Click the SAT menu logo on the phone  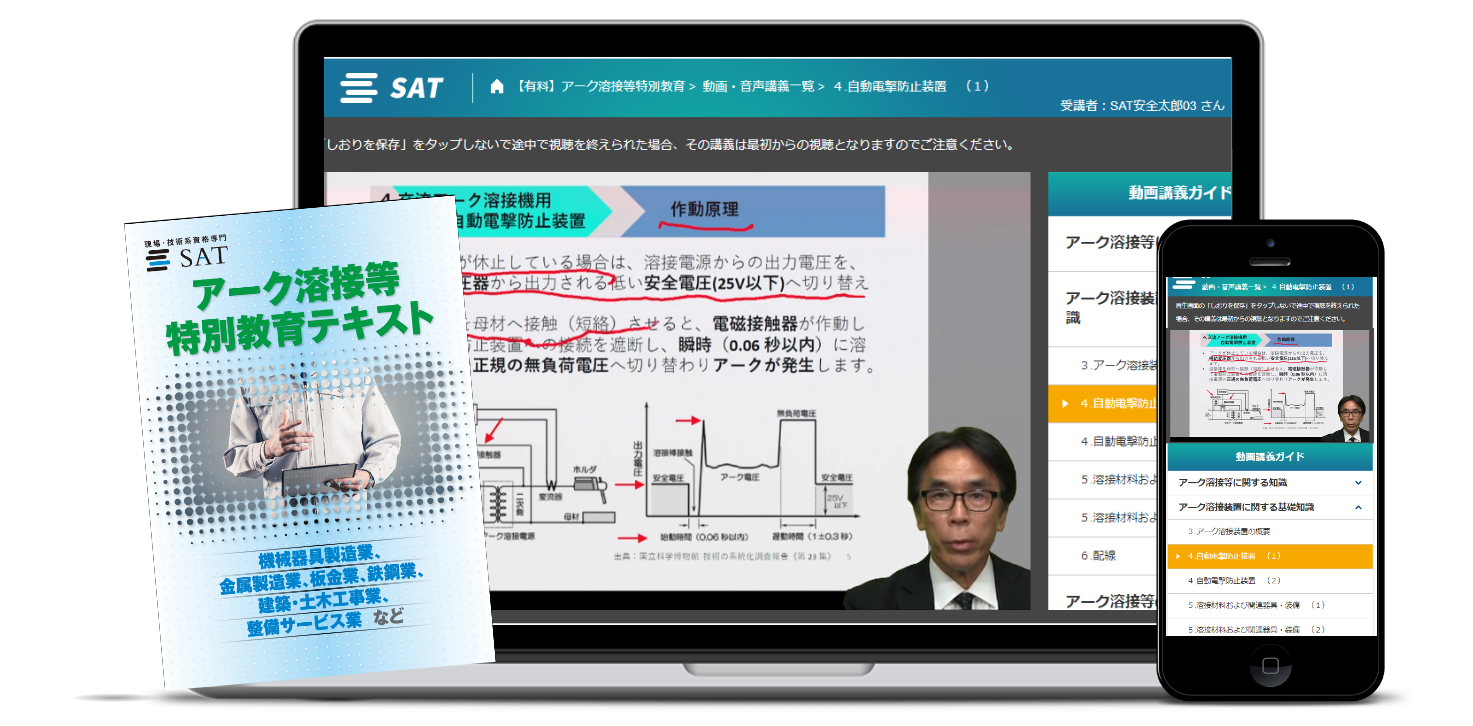click(x=1183, y=284)
